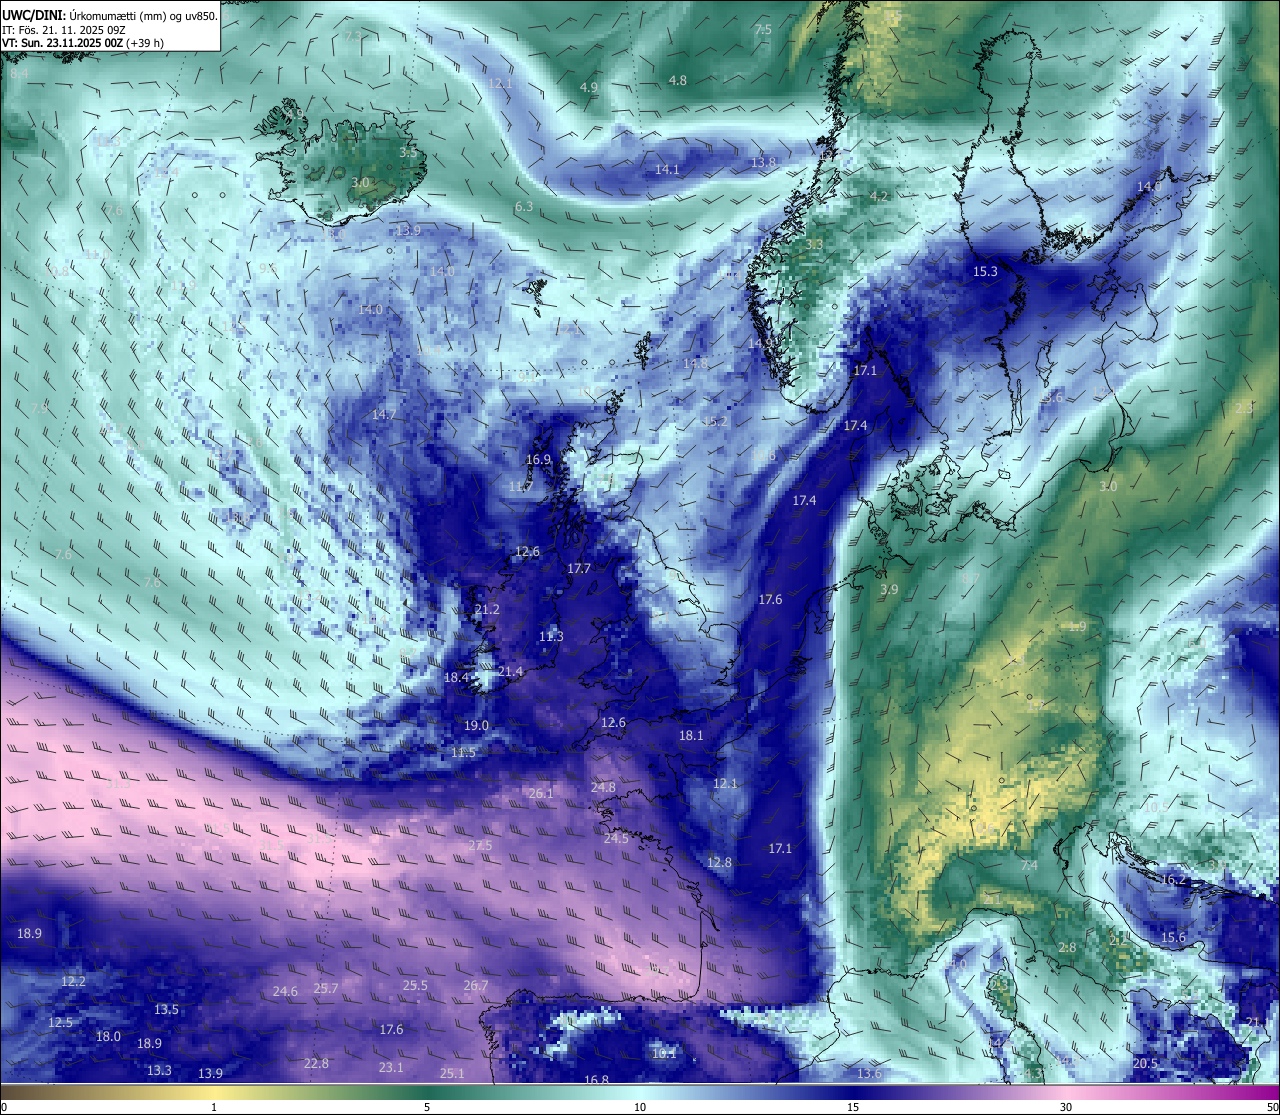Select the 12.5 value label

pos(60,1022)
